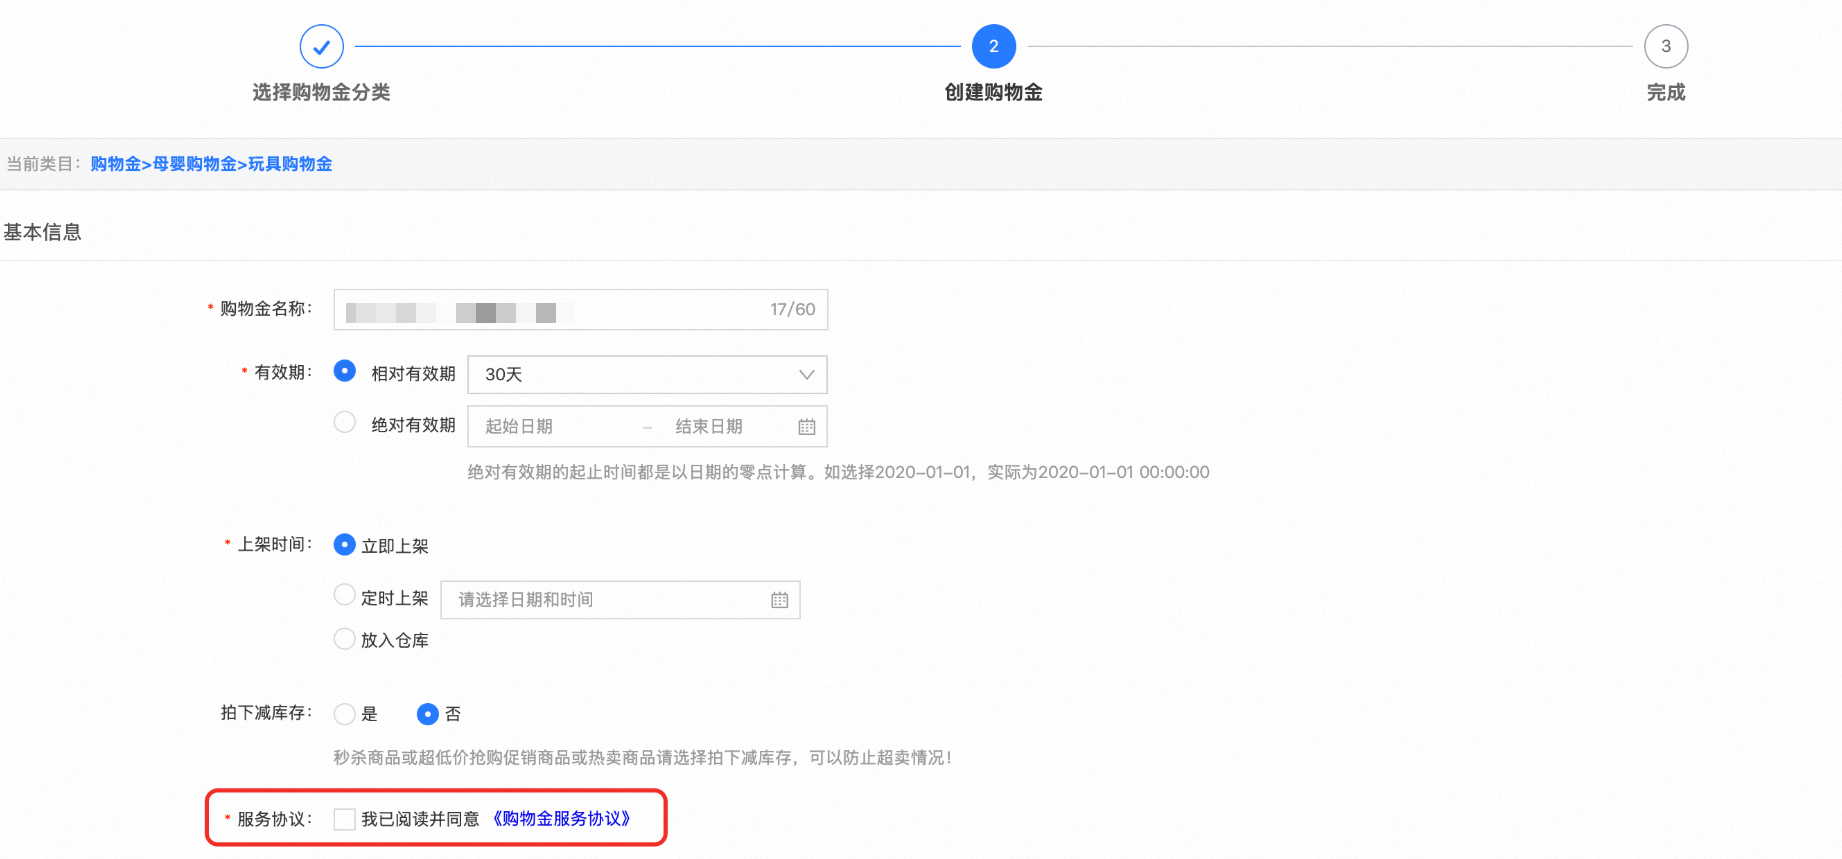The height and width of the screenshot is (859, 1842).
Task: Click the 服务协议 field label
Action: point(274,819)
